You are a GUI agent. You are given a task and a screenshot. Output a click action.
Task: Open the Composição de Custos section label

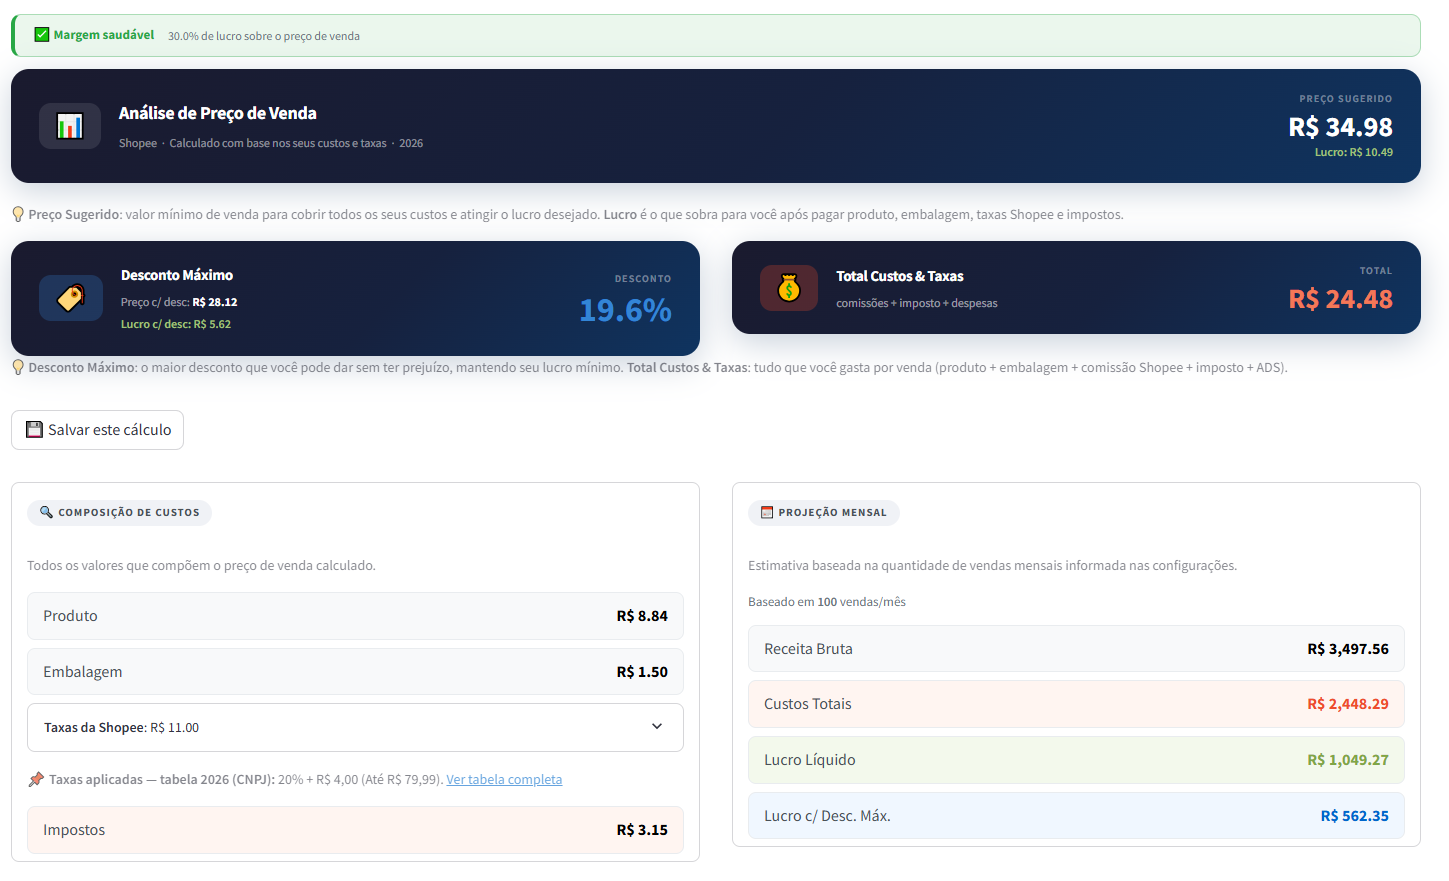pos(128,513)
